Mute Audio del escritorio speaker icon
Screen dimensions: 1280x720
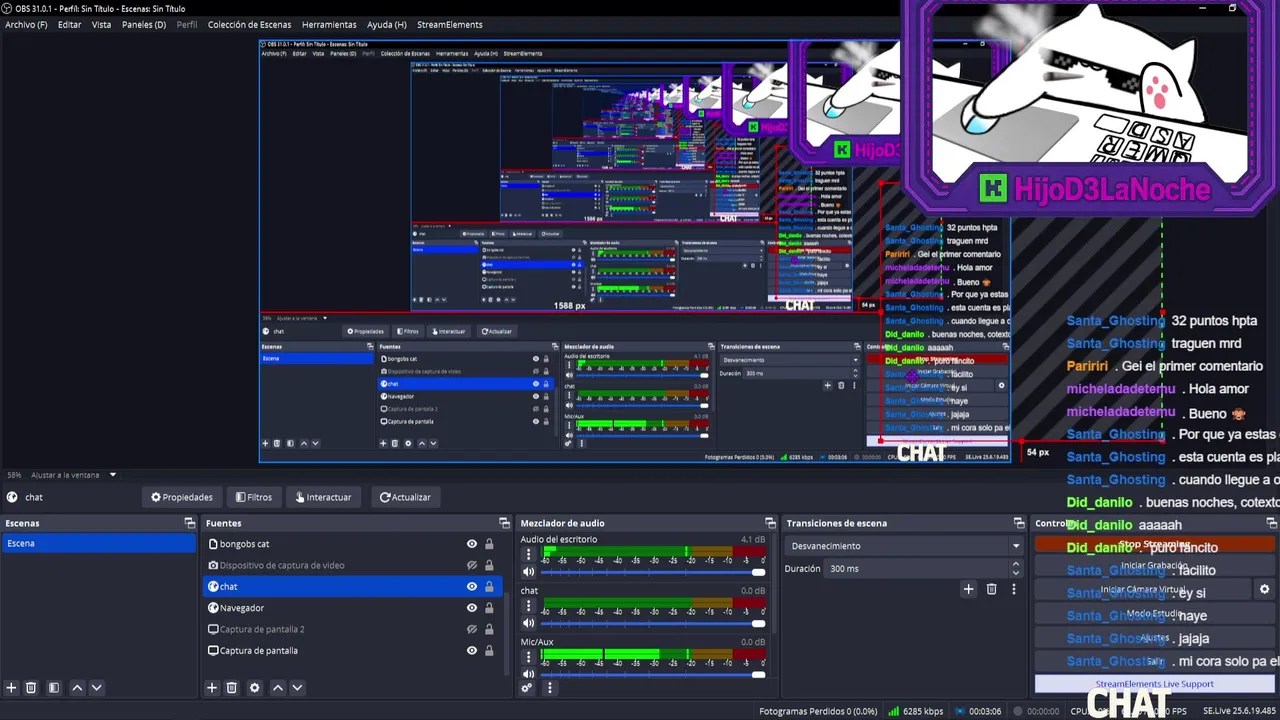point(529,572)
